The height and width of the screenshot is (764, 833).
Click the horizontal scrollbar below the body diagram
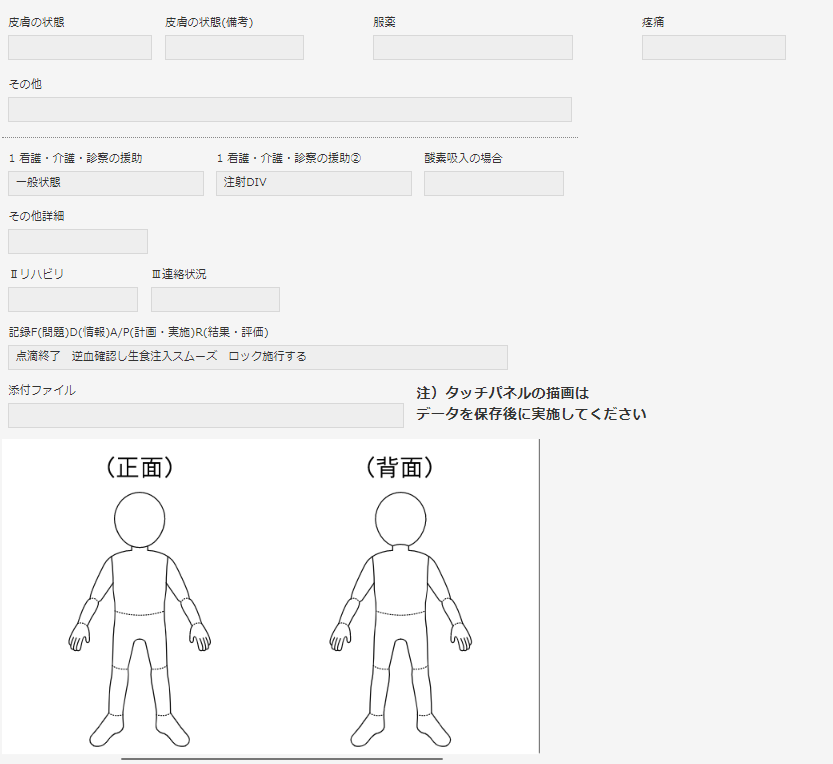pos(282,759)
